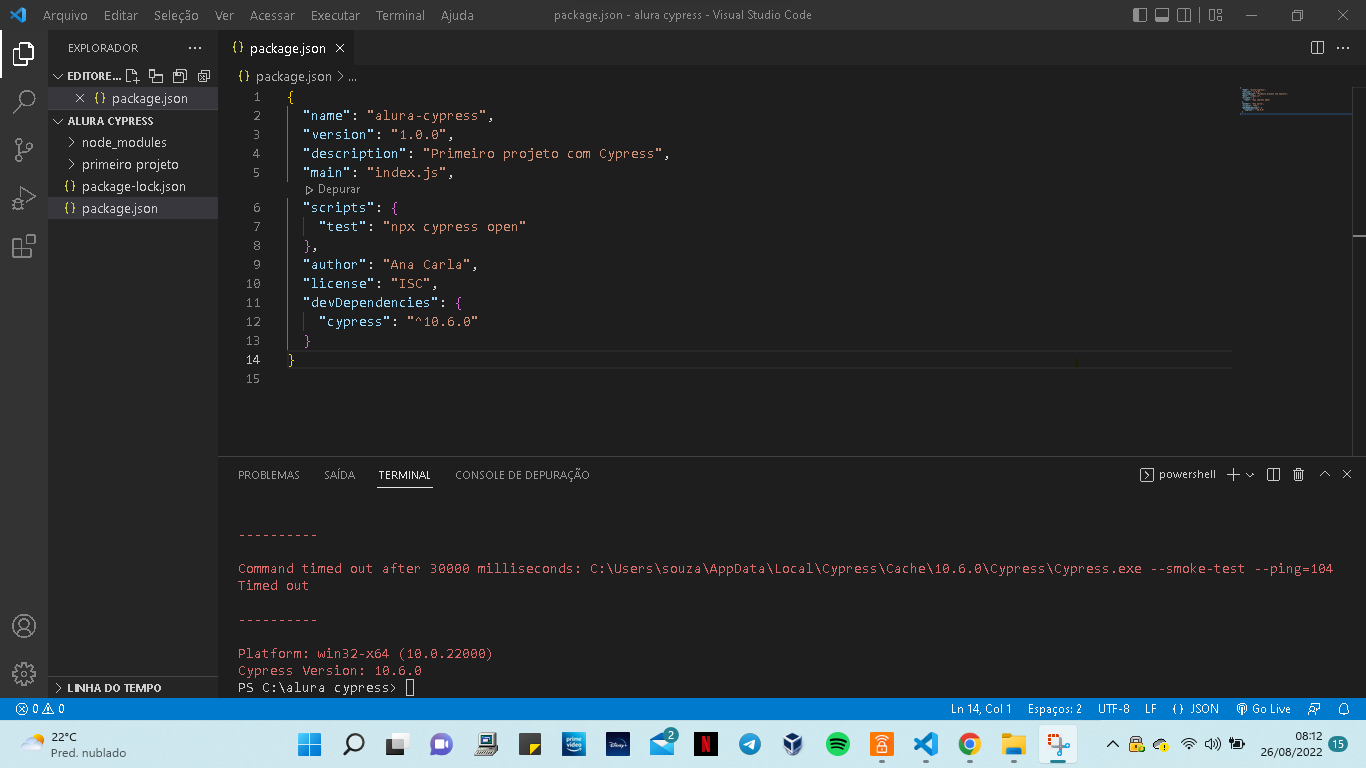Viewport: 1366px width, 768px height.
Task: Select the powershell terminal label
Action: (1178, 475)
